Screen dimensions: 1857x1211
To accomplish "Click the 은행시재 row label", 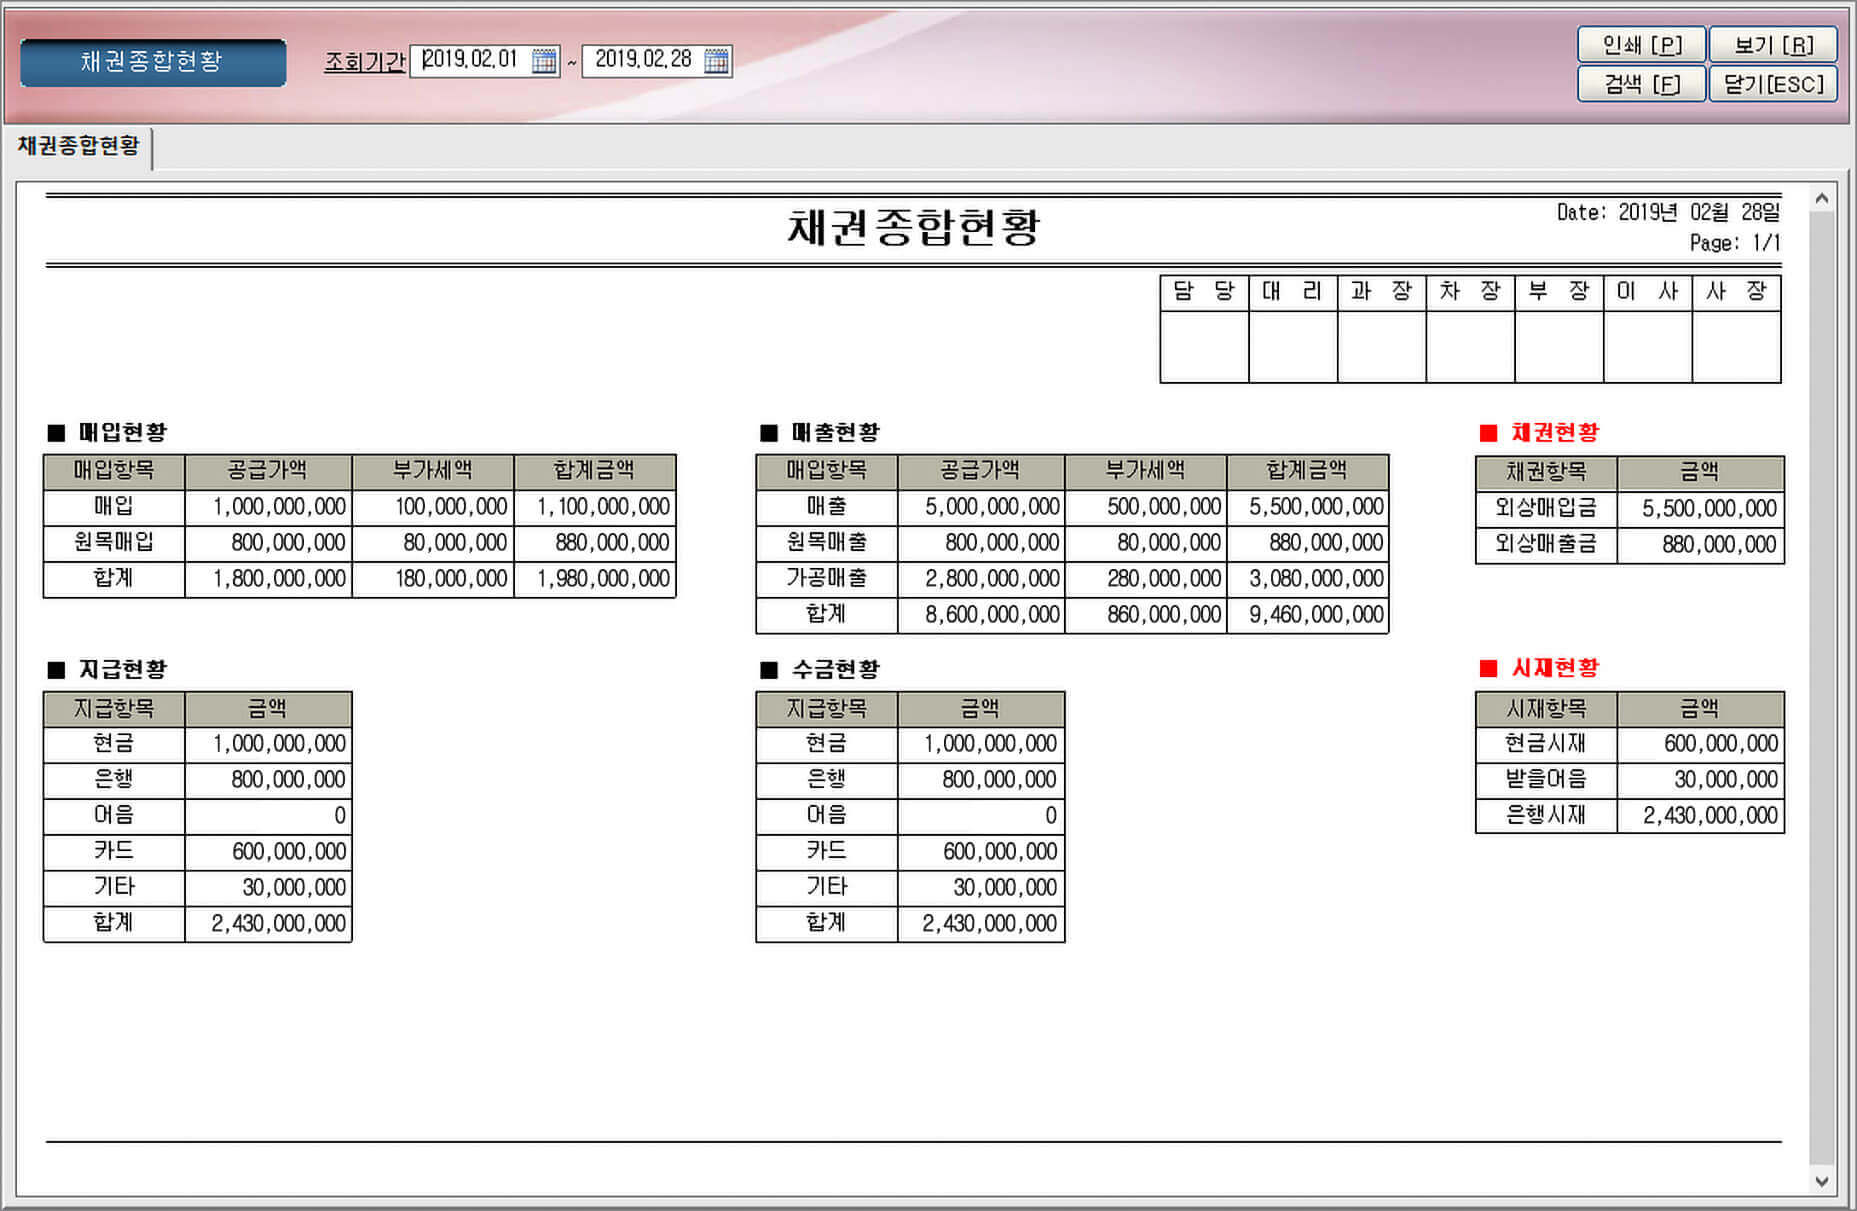I will (x=1546, y=815).
